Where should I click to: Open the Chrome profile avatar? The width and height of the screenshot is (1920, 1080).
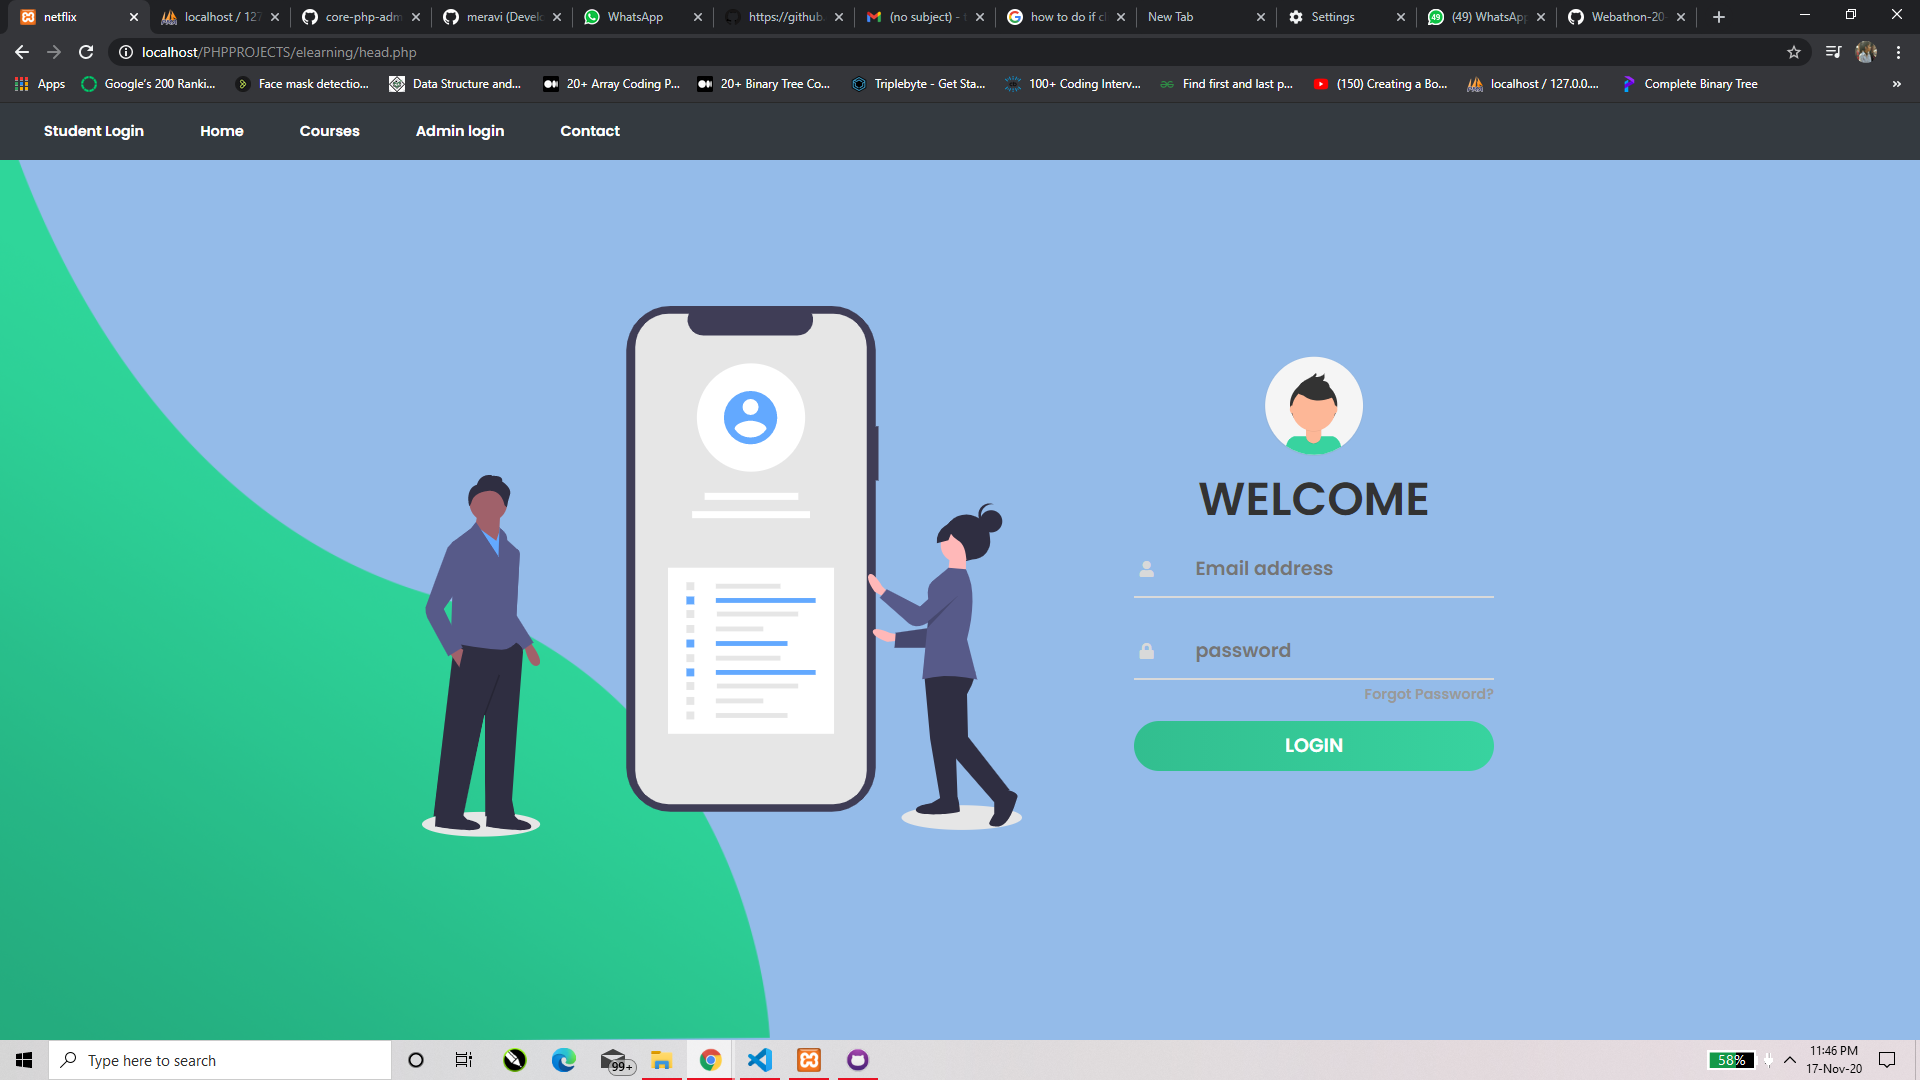(x=1866, y=52)
